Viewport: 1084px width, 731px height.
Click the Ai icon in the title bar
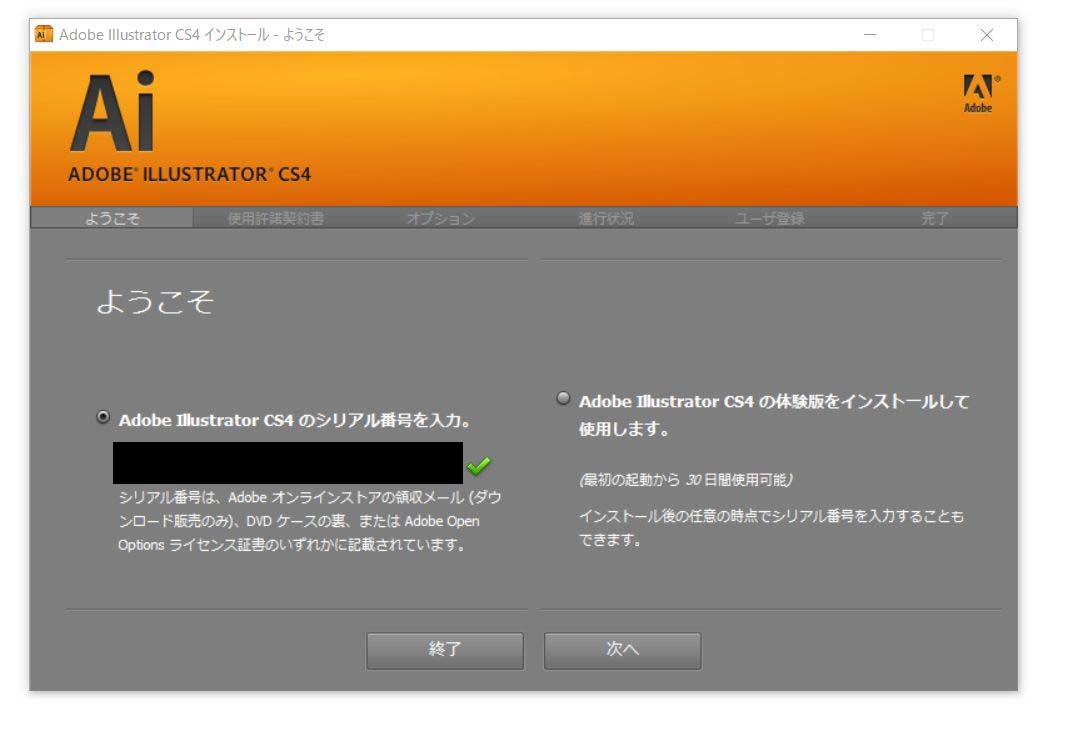click(41, 34)
